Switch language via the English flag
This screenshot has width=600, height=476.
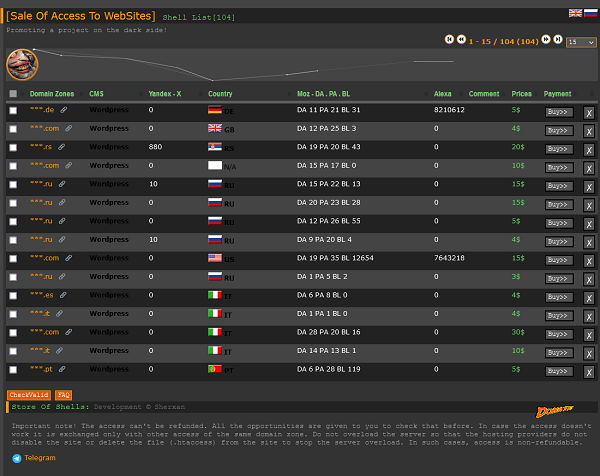click(x=575, y=13)
